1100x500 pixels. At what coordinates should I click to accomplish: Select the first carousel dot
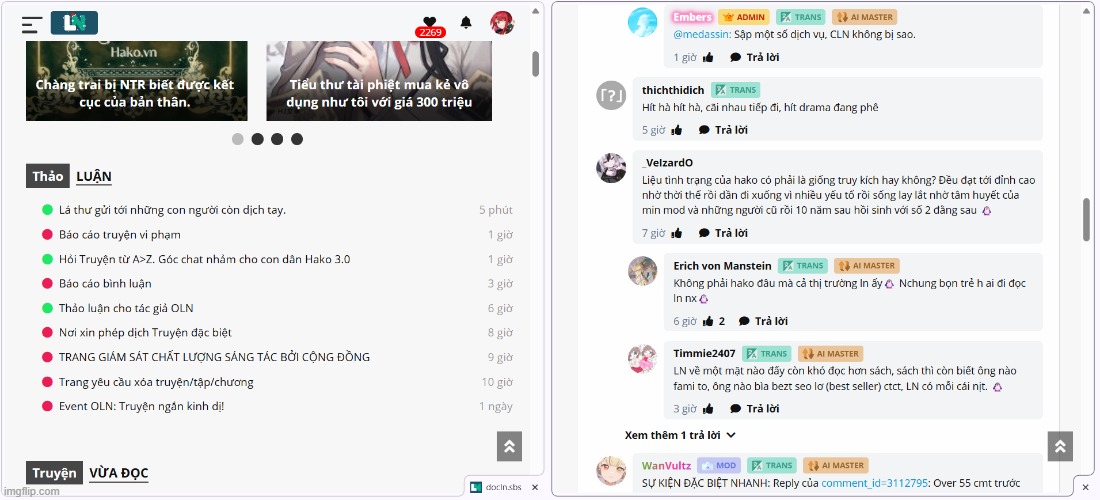(x=238, y=139)
